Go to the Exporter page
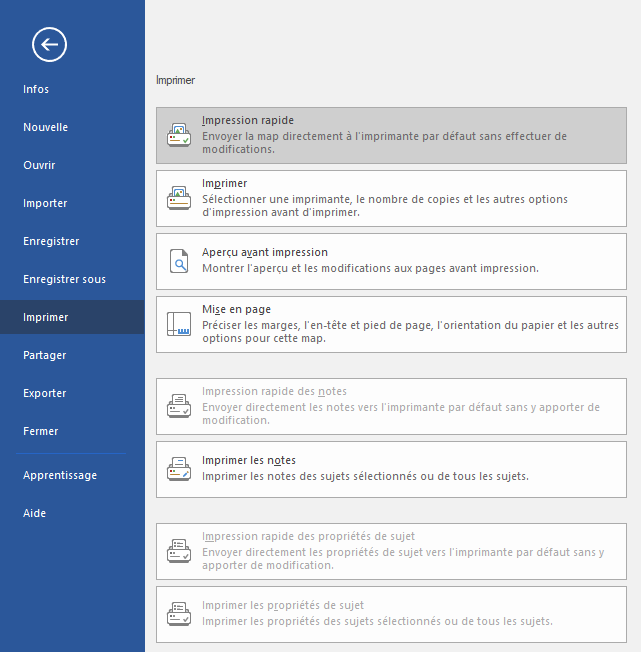641x652 pixels. [x=45, y=393]
